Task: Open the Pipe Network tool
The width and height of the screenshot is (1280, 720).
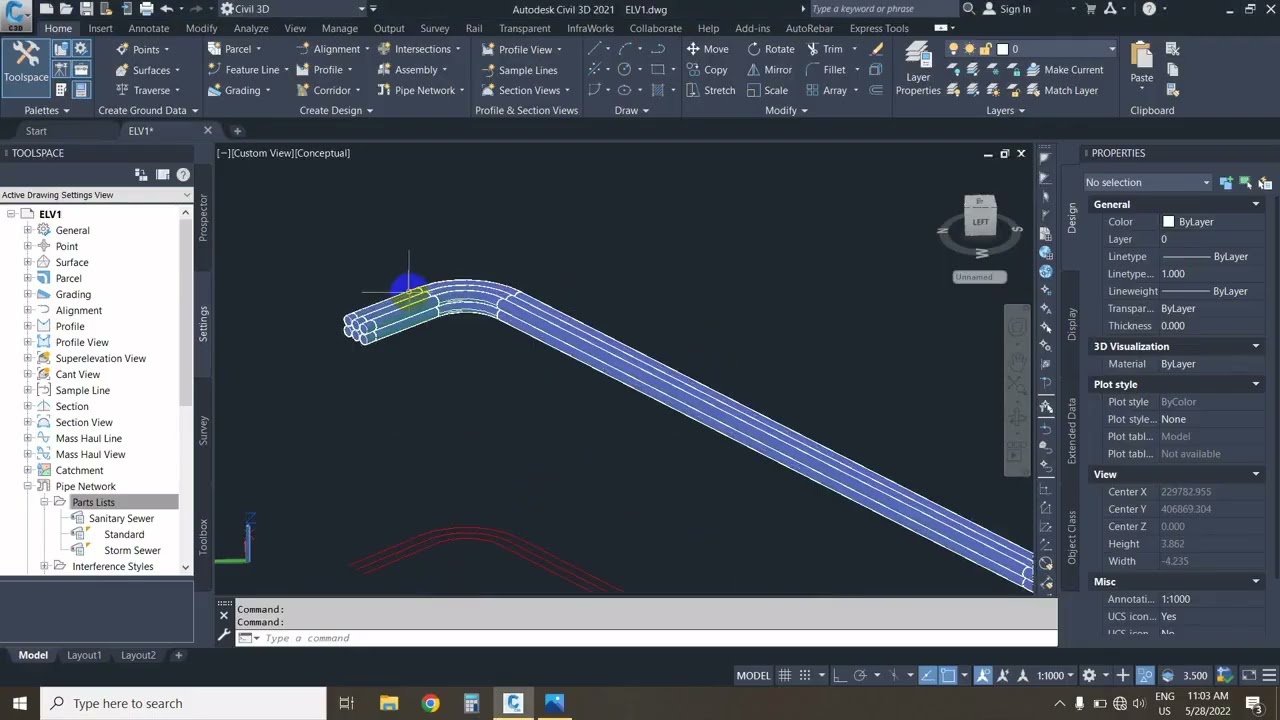Action: click(x=422, y=90)
